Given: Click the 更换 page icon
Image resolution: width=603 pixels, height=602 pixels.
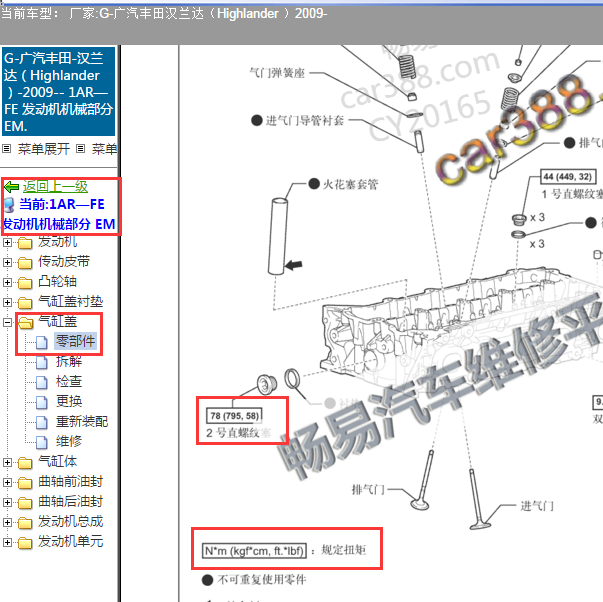Looking at the screenshot, I should (x=42, y=402).
